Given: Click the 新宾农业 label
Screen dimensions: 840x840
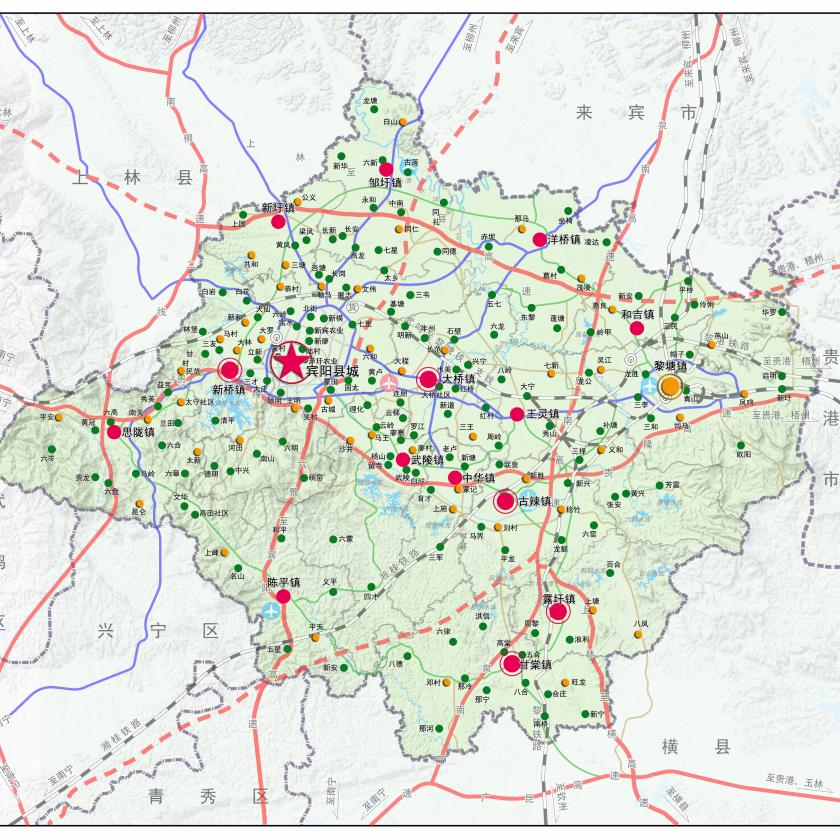Looking at the screenshot, I should pyautogui.click(x=329, y=331).
